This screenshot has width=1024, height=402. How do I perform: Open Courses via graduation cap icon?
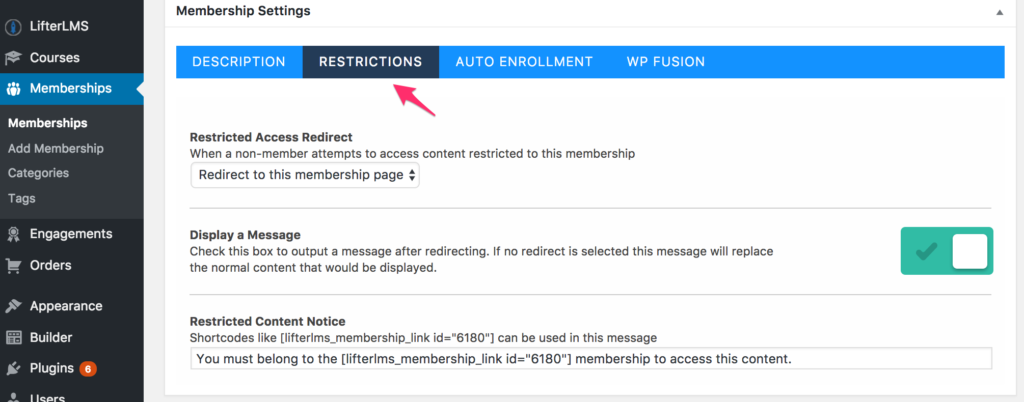[x=12, y=58]
